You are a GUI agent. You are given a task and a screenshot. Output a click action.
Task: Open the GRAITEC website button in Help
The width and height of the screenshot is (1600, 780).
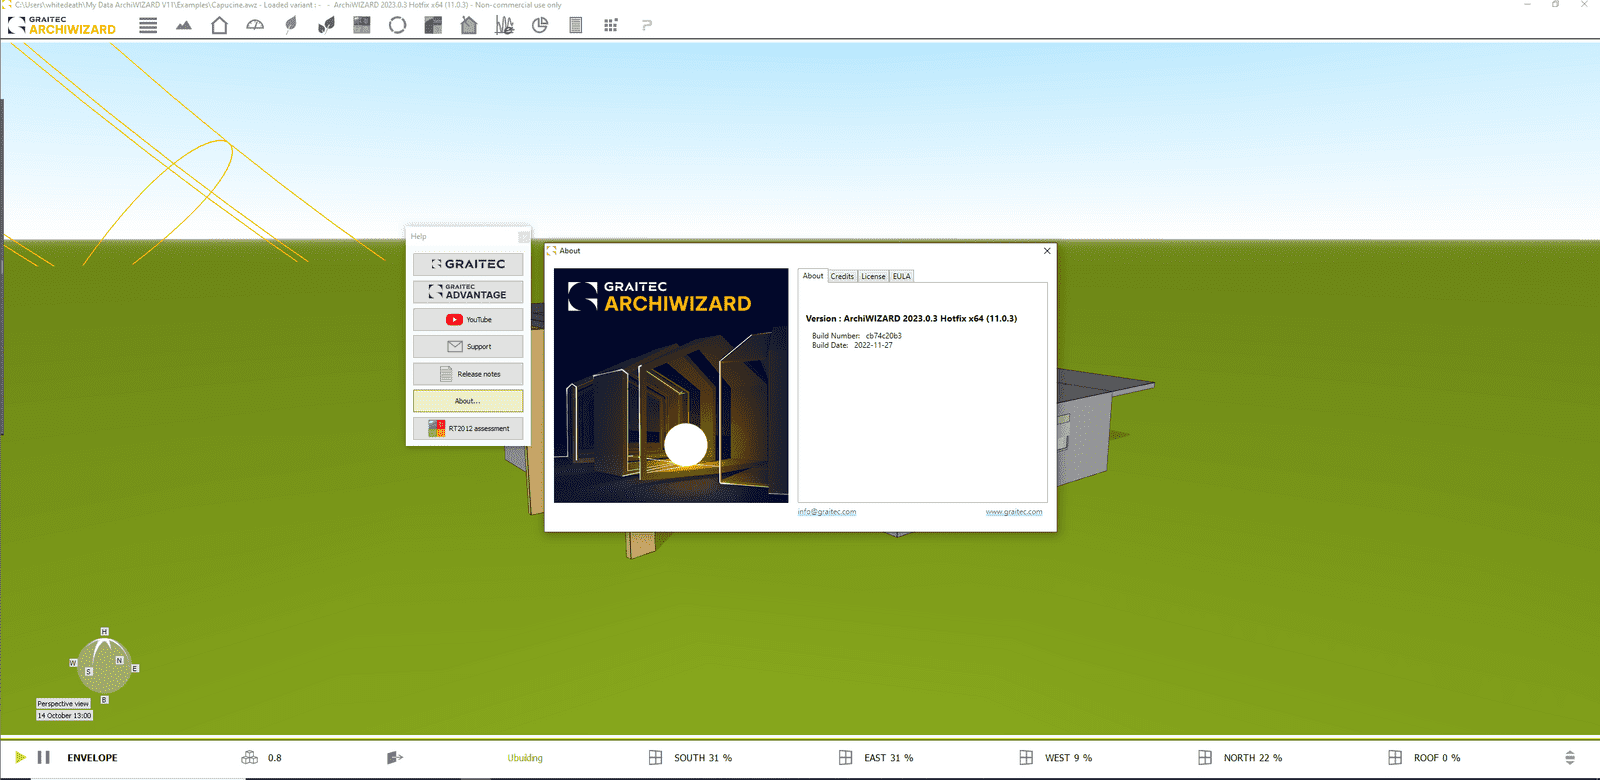pos(468,264)
